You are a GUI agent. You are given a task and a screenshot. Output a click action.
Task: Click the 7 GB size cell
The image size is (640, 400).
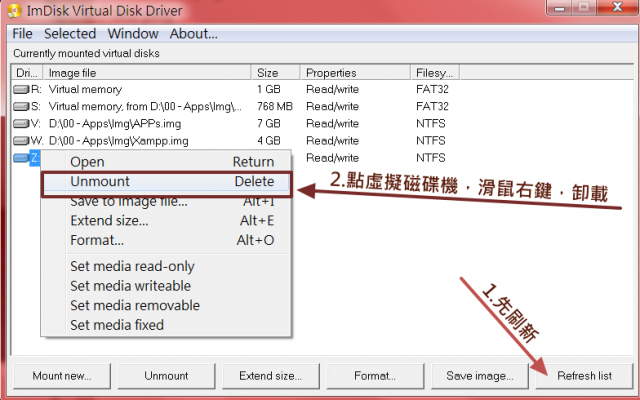click(269, 124)
